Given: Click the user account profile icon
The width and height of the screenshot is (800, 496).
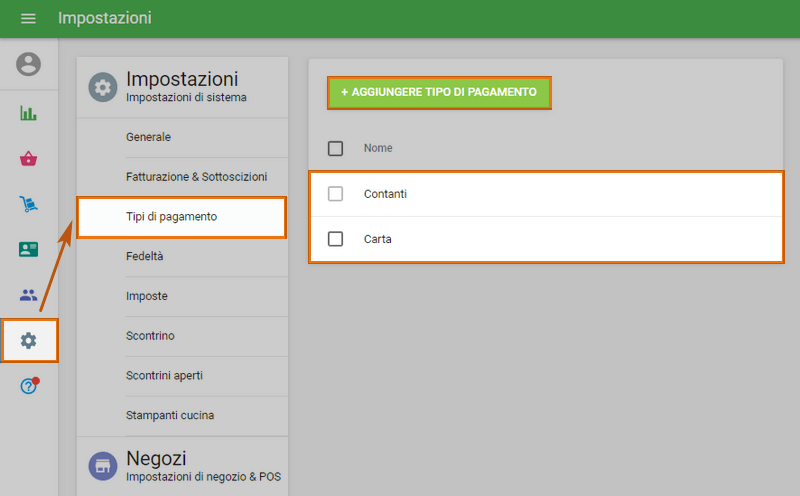Looking at the screenshot, I should [29, 65].
